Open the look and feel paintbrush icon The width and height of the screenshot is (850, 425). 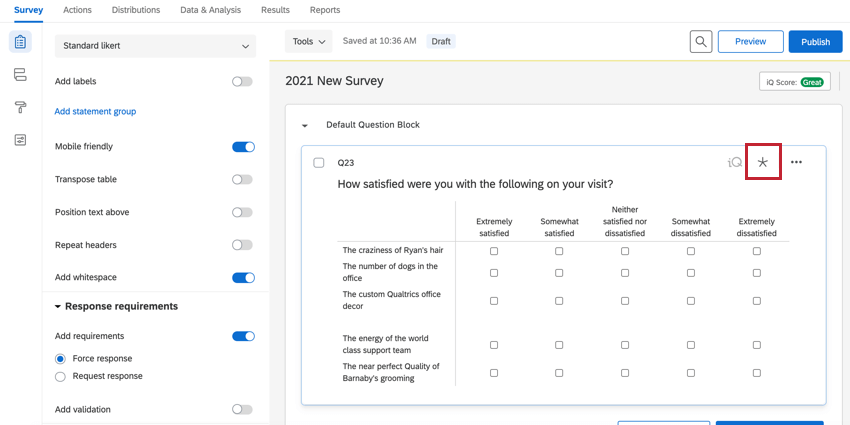pos(20,107)
